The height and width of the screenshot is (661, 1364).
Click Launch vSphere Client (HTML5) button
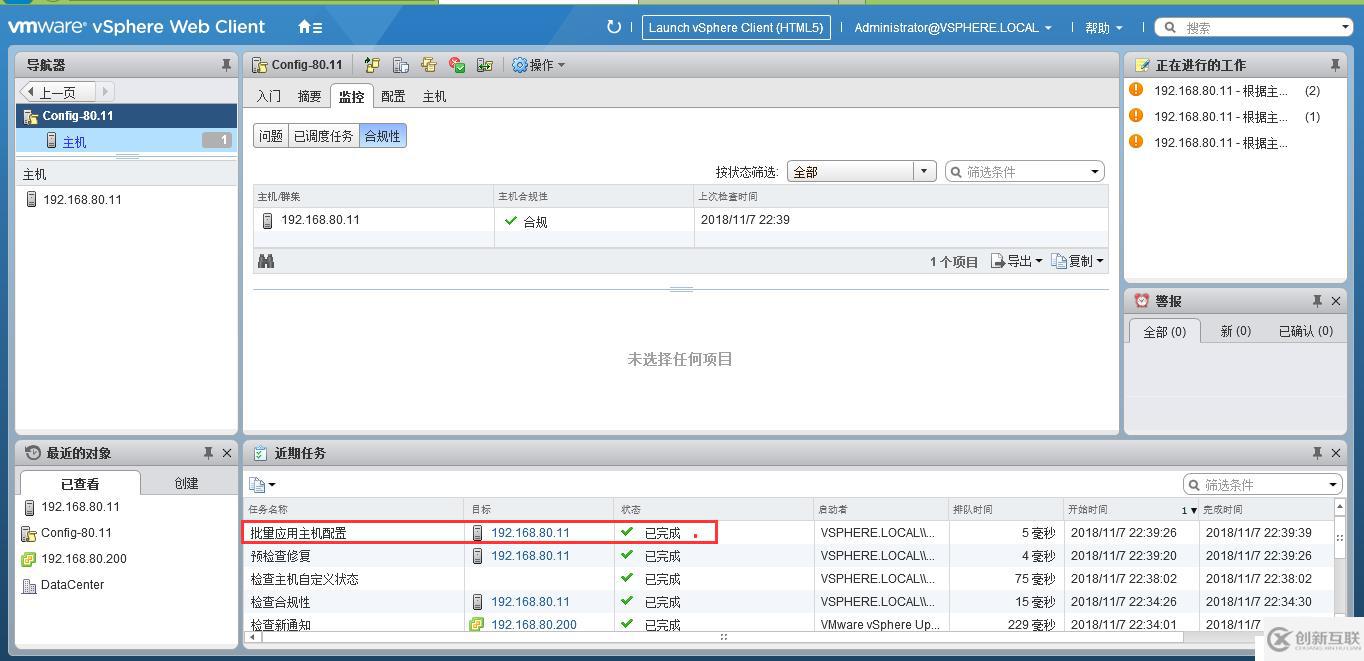[736, 27]
